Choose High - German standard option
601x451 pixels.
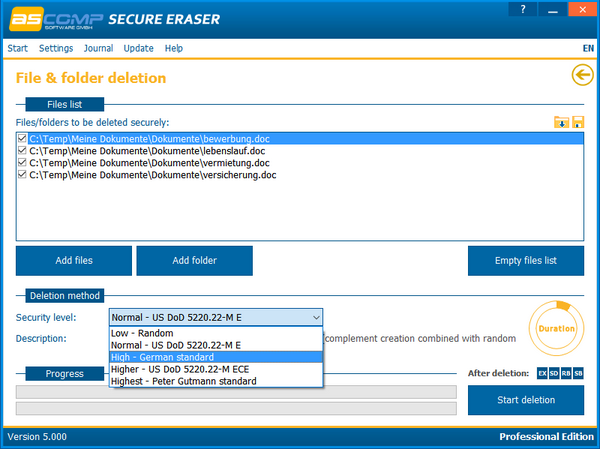(x=216, y=357)
